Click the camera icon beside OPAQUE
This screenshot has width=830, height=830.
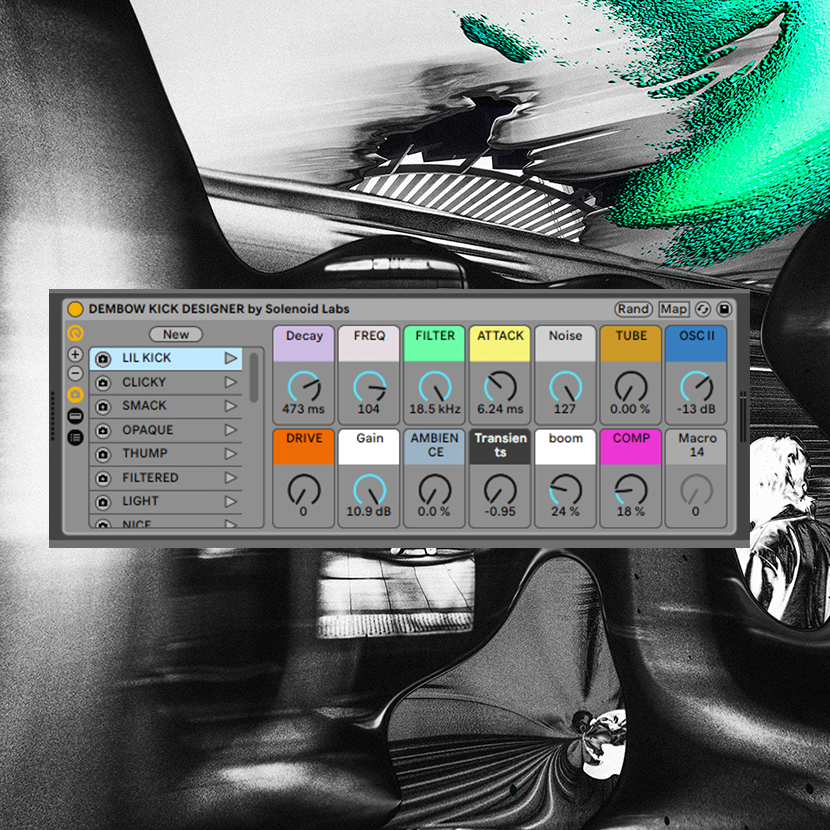pyautogui.click(x=103, y=430)
